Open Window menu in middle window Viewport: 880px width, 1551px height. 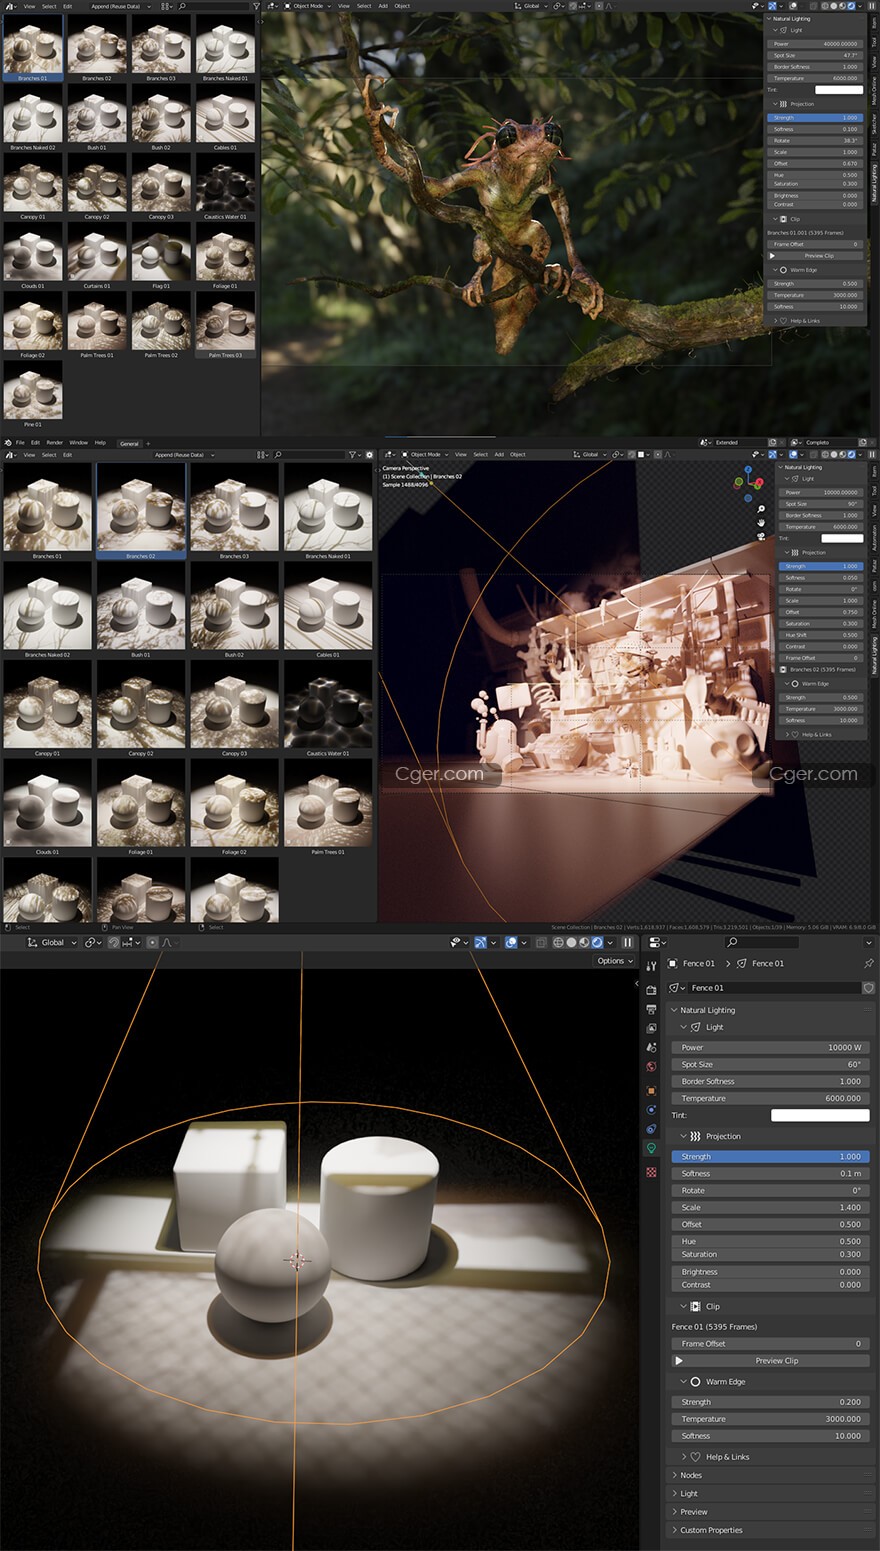pyautogui.click(x=78, y=443)
